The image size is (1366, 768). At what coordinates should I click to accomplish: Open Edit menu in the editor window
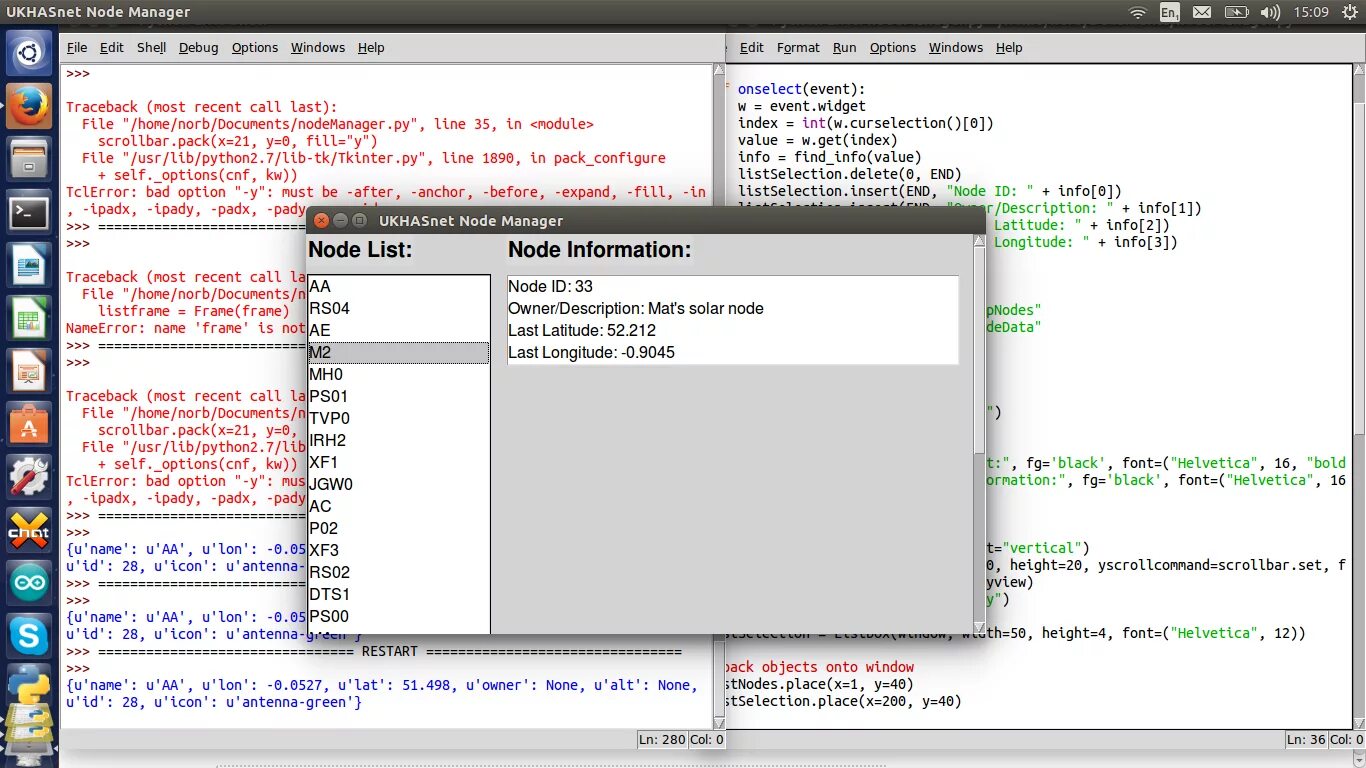(752, 47)
